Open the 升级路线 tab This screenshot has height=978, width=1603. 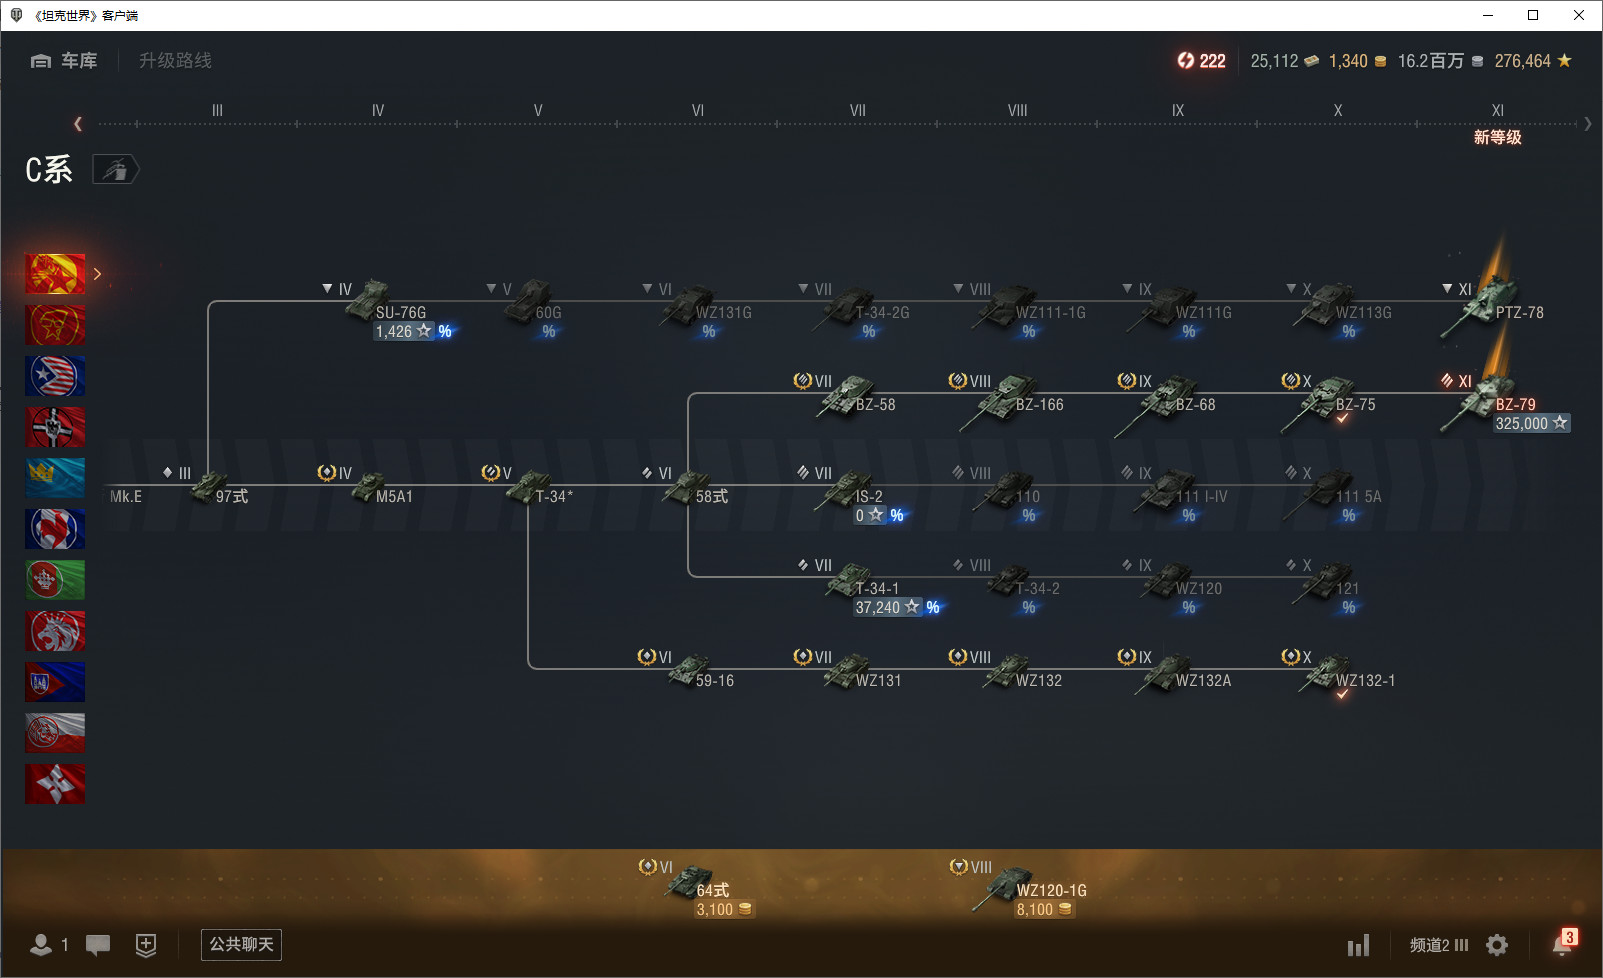pyautogui.click(x=176, y=61)
